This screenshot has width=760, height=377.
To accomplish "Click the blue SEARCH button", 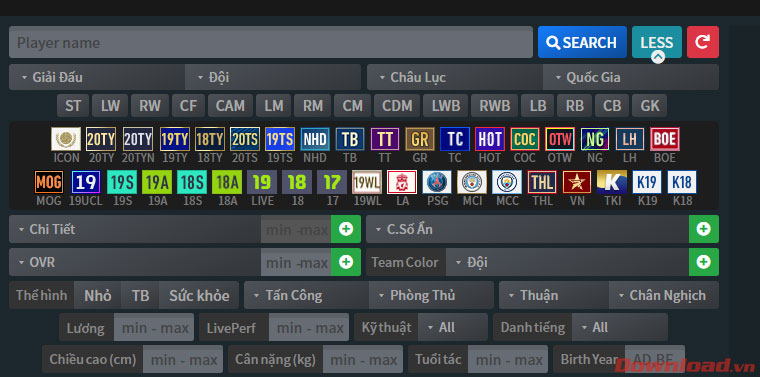I will tap(582, 42).
